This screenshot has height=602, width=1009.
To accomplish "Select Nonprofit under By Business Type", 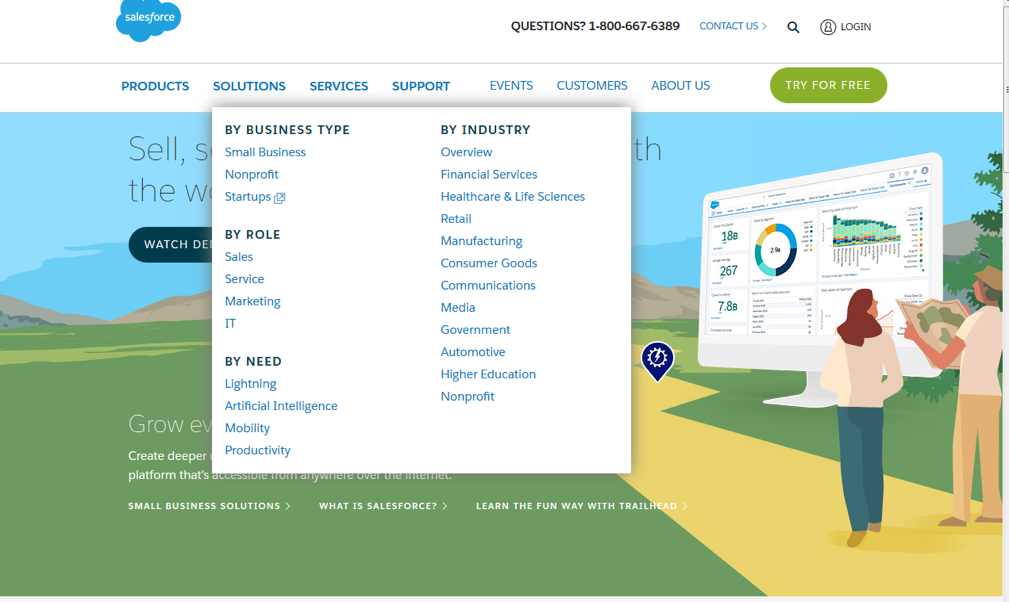I will click(x=252, y=174).
